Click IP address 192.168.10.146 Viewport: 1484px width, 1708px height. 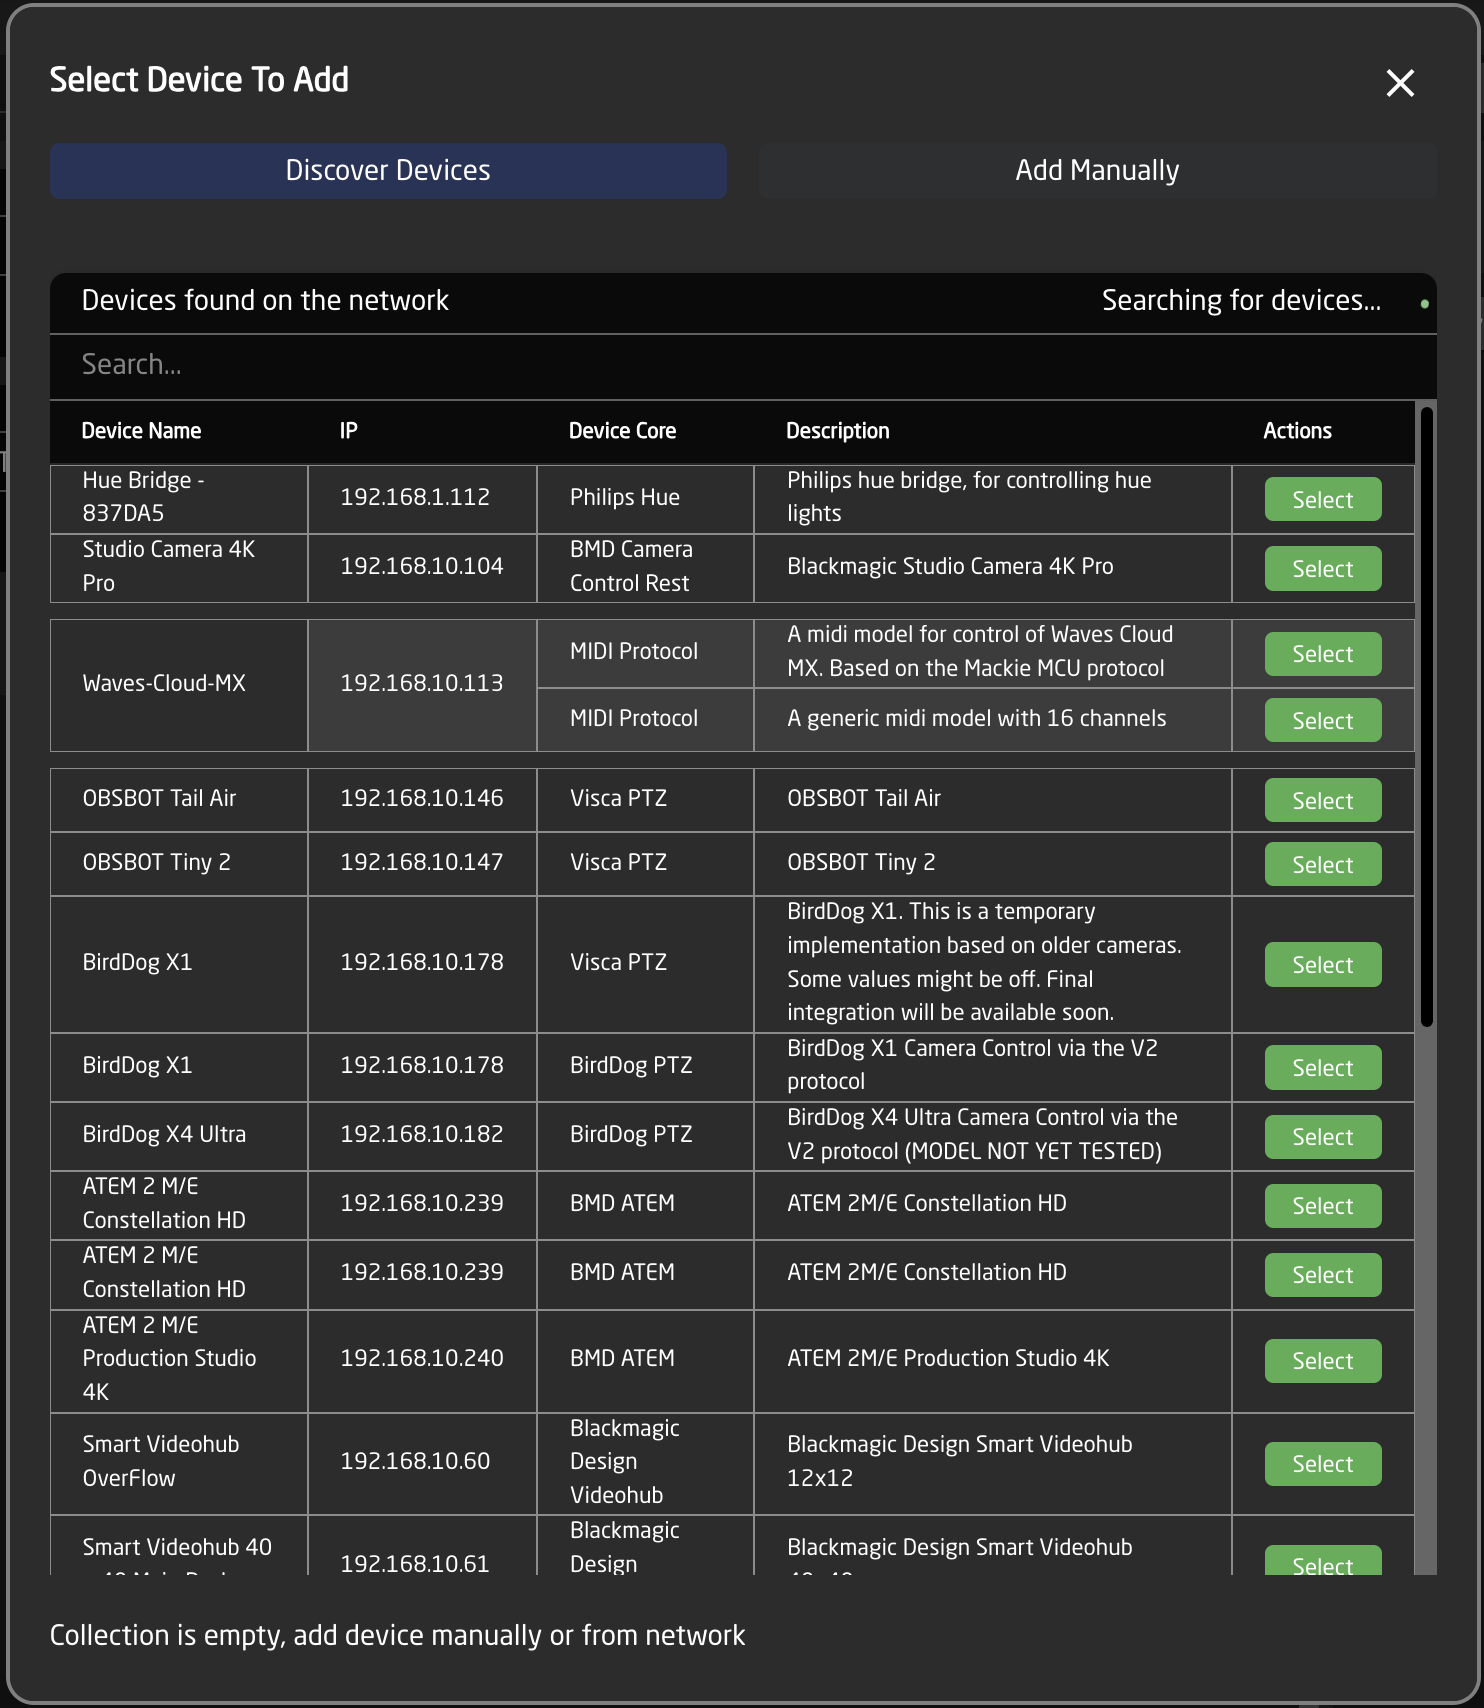click(422, 798)
